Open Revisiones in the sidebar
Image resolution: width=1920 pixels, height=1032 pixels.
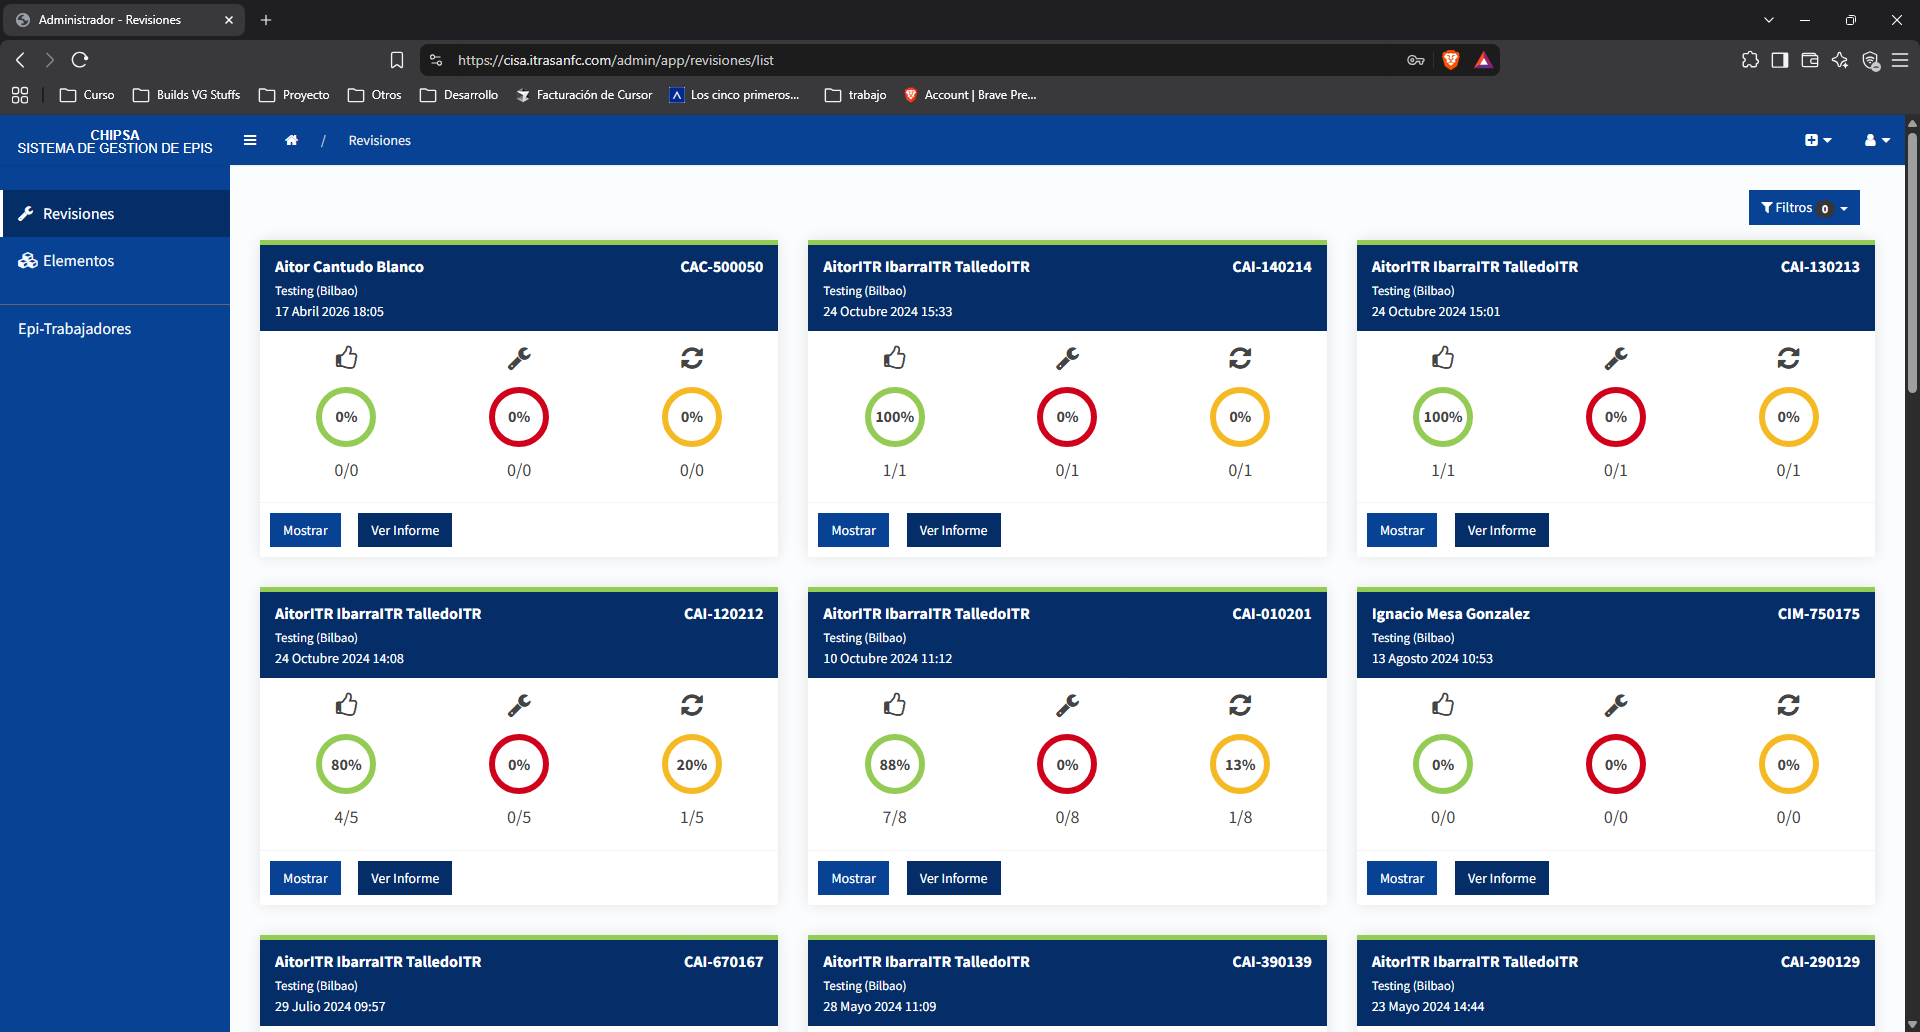(x=115, y=214)
